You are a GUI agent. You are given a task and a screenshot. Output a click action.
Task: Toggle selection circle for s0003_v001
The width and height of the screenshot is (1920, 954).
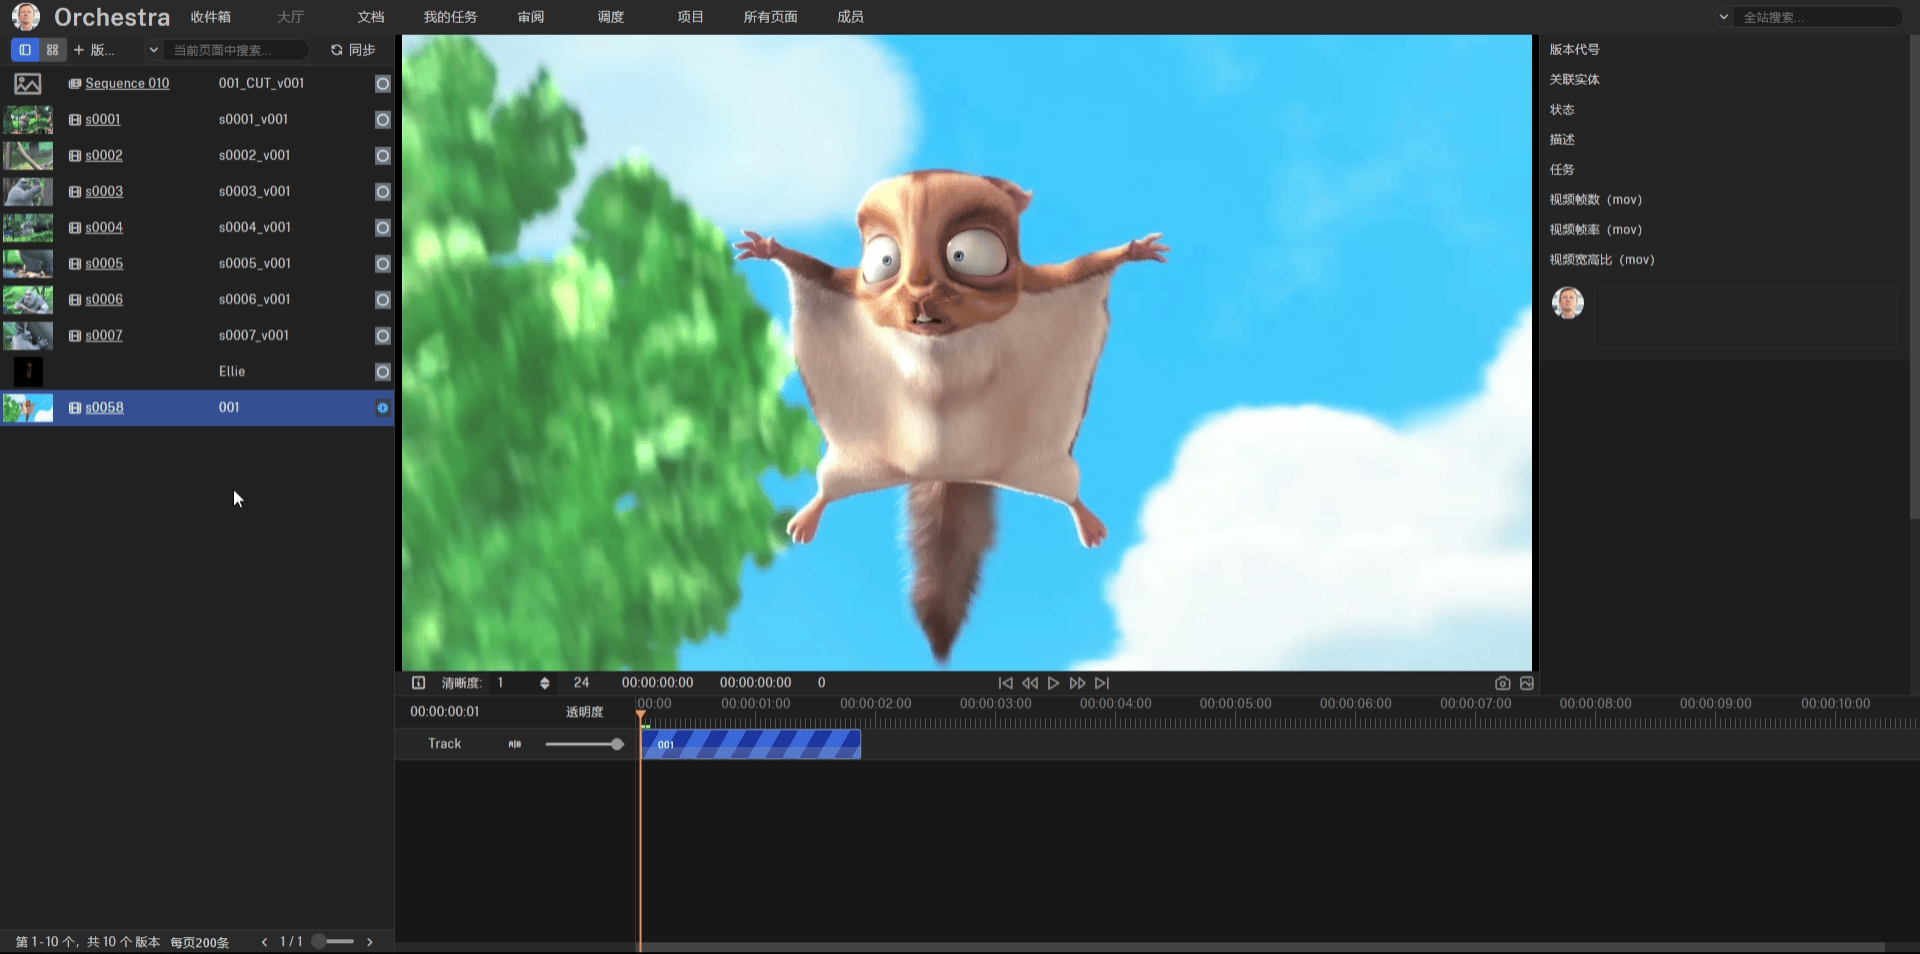(x=382, y=192)
